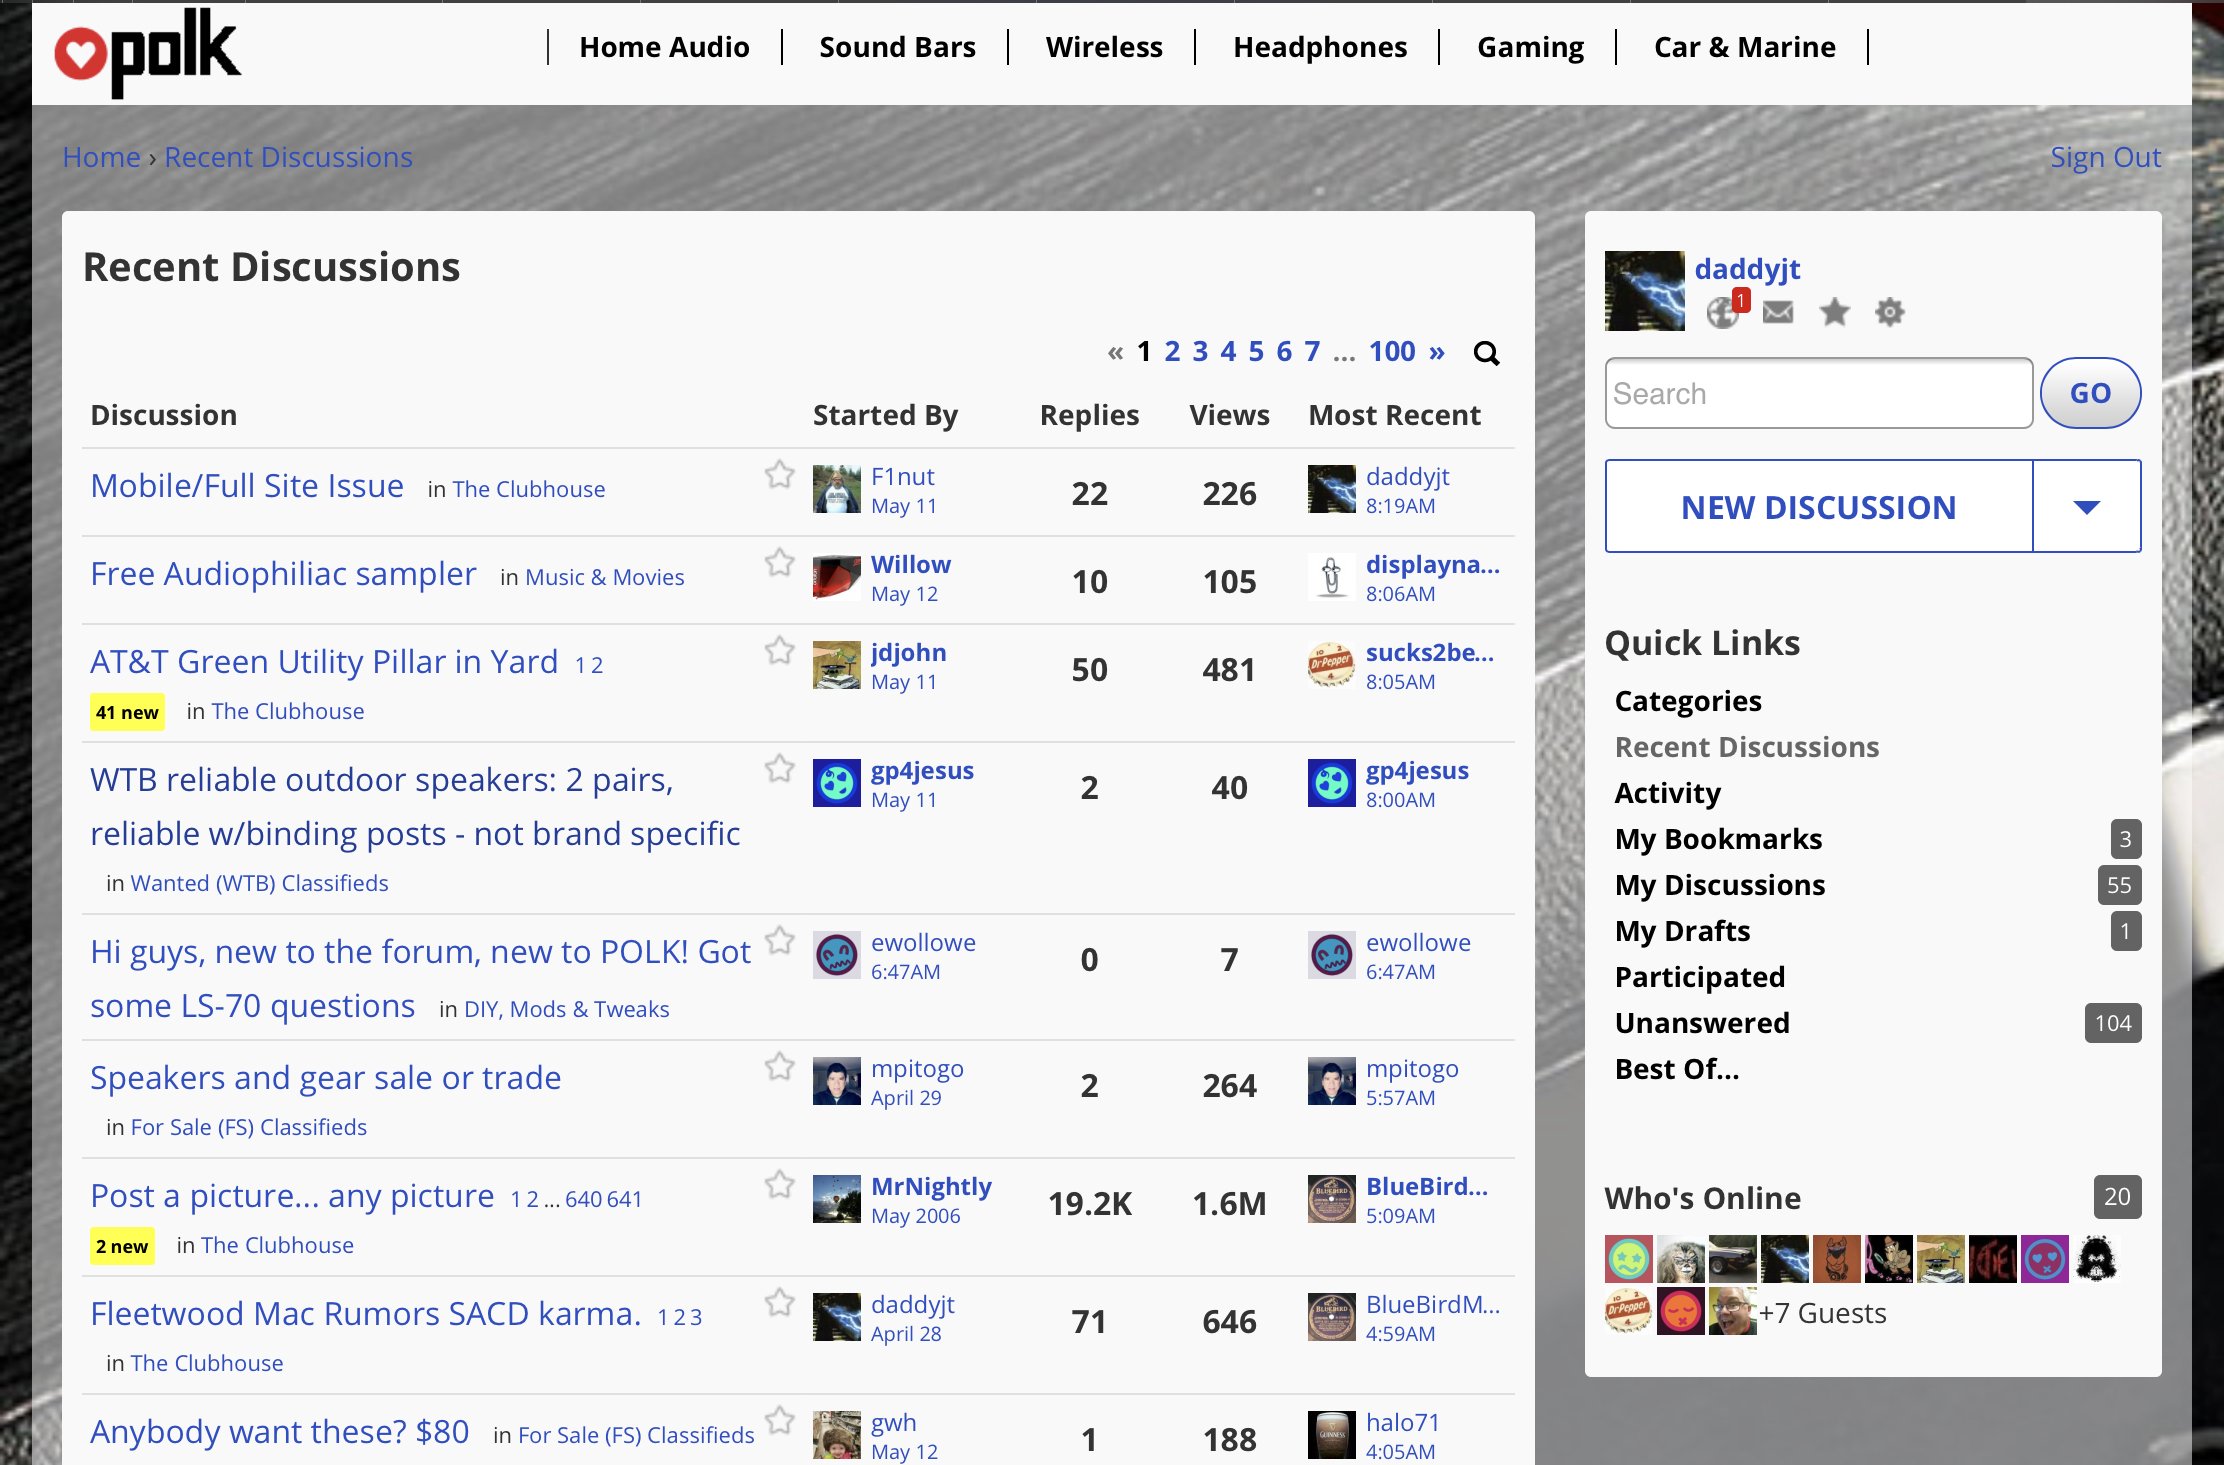
Task: Click the NEW DISCUSSION button
Action: tap(1818, 507)
